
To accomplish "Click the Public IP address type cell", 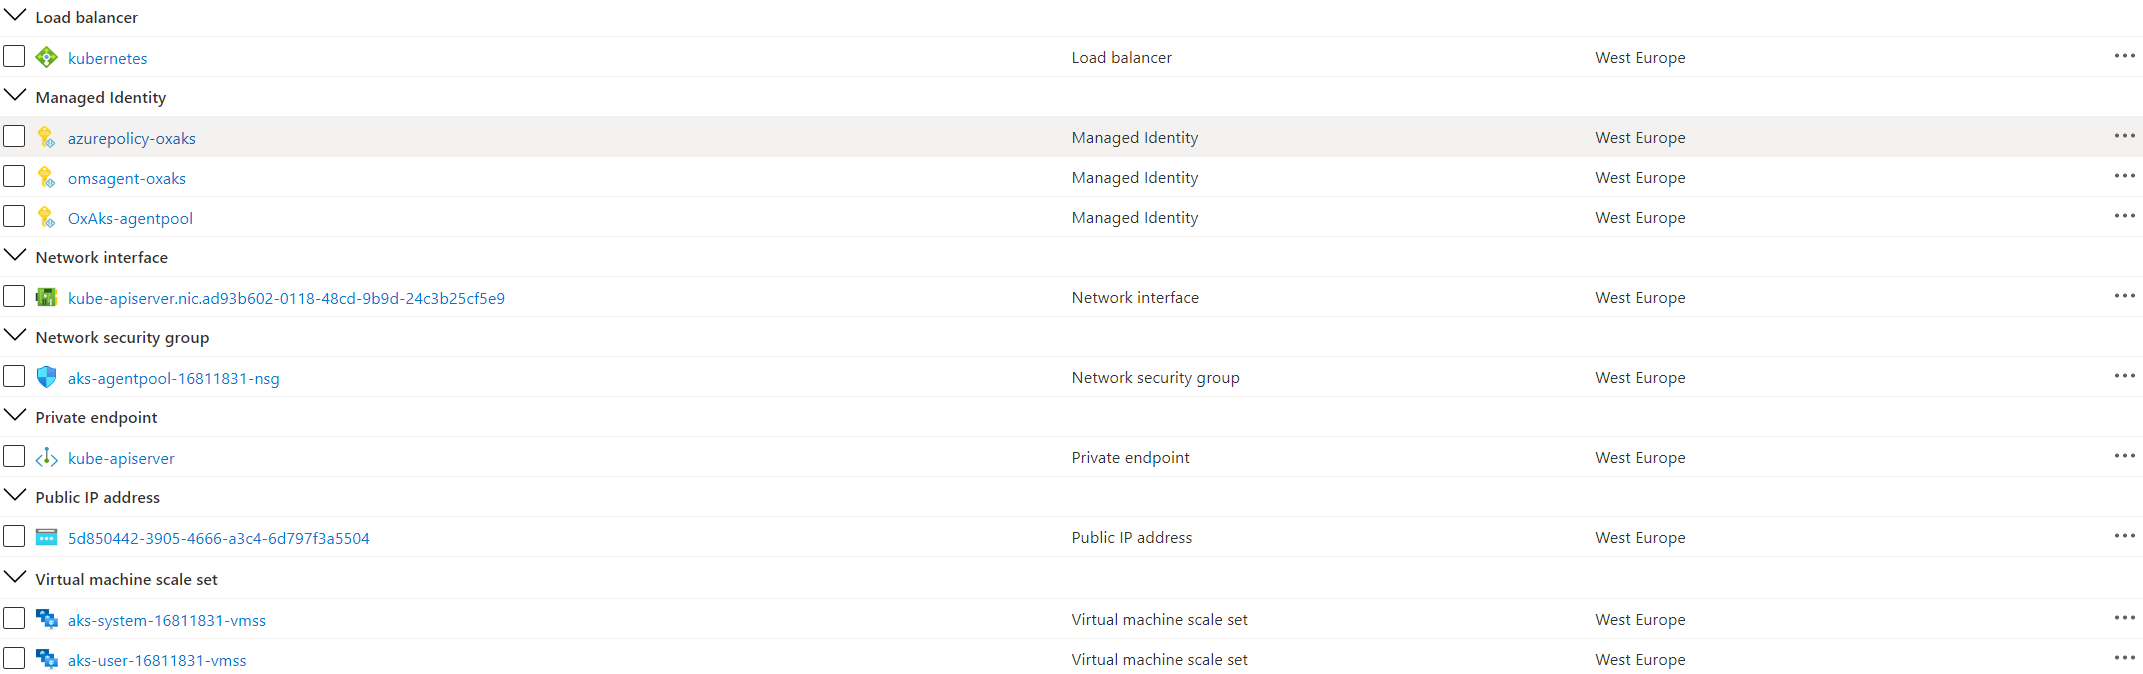I will click(1131, 538).
